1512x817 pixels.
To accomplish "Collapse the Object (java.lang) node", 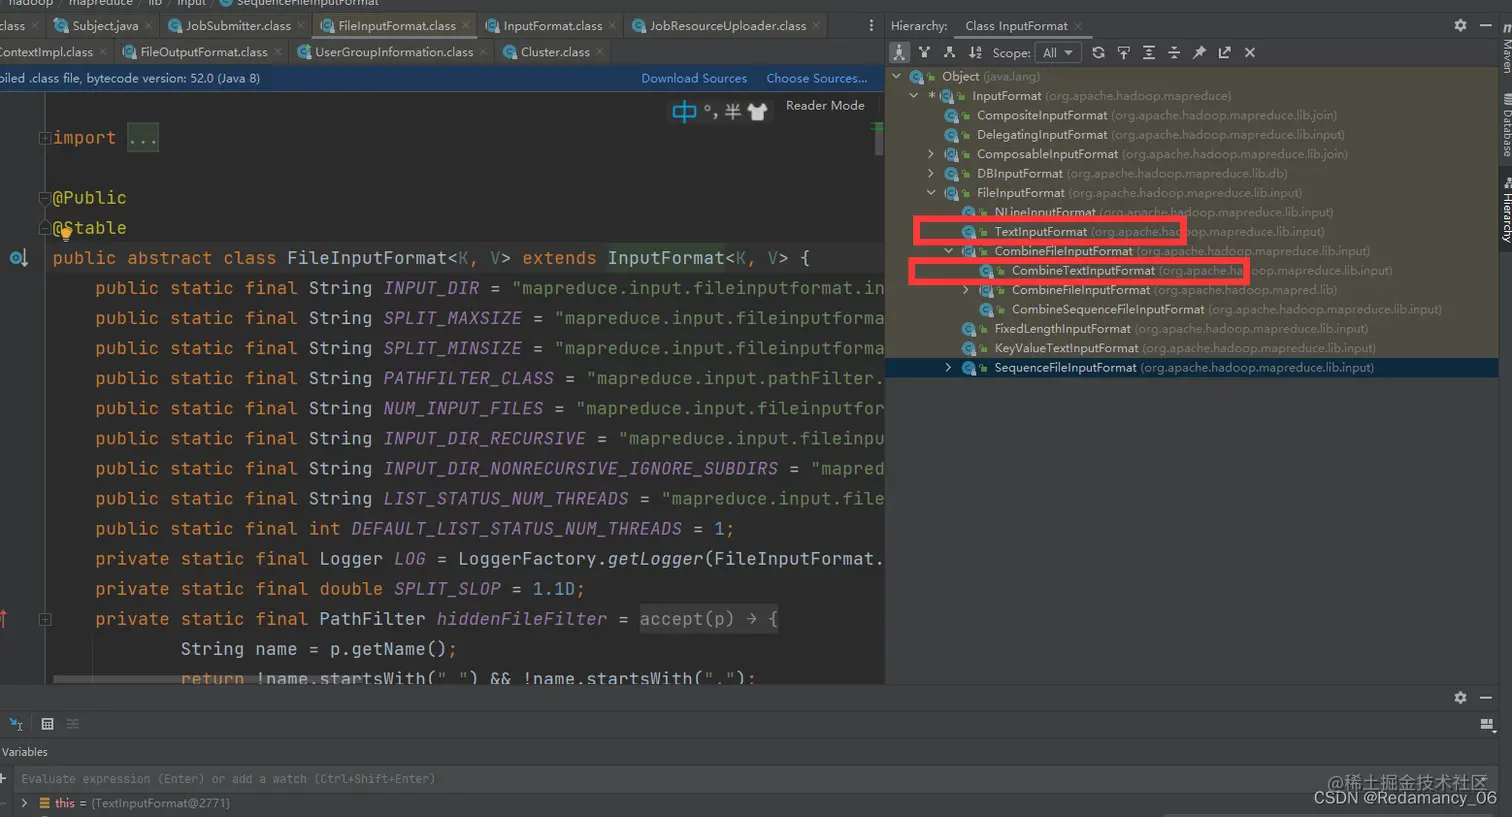I will point(897,76).
